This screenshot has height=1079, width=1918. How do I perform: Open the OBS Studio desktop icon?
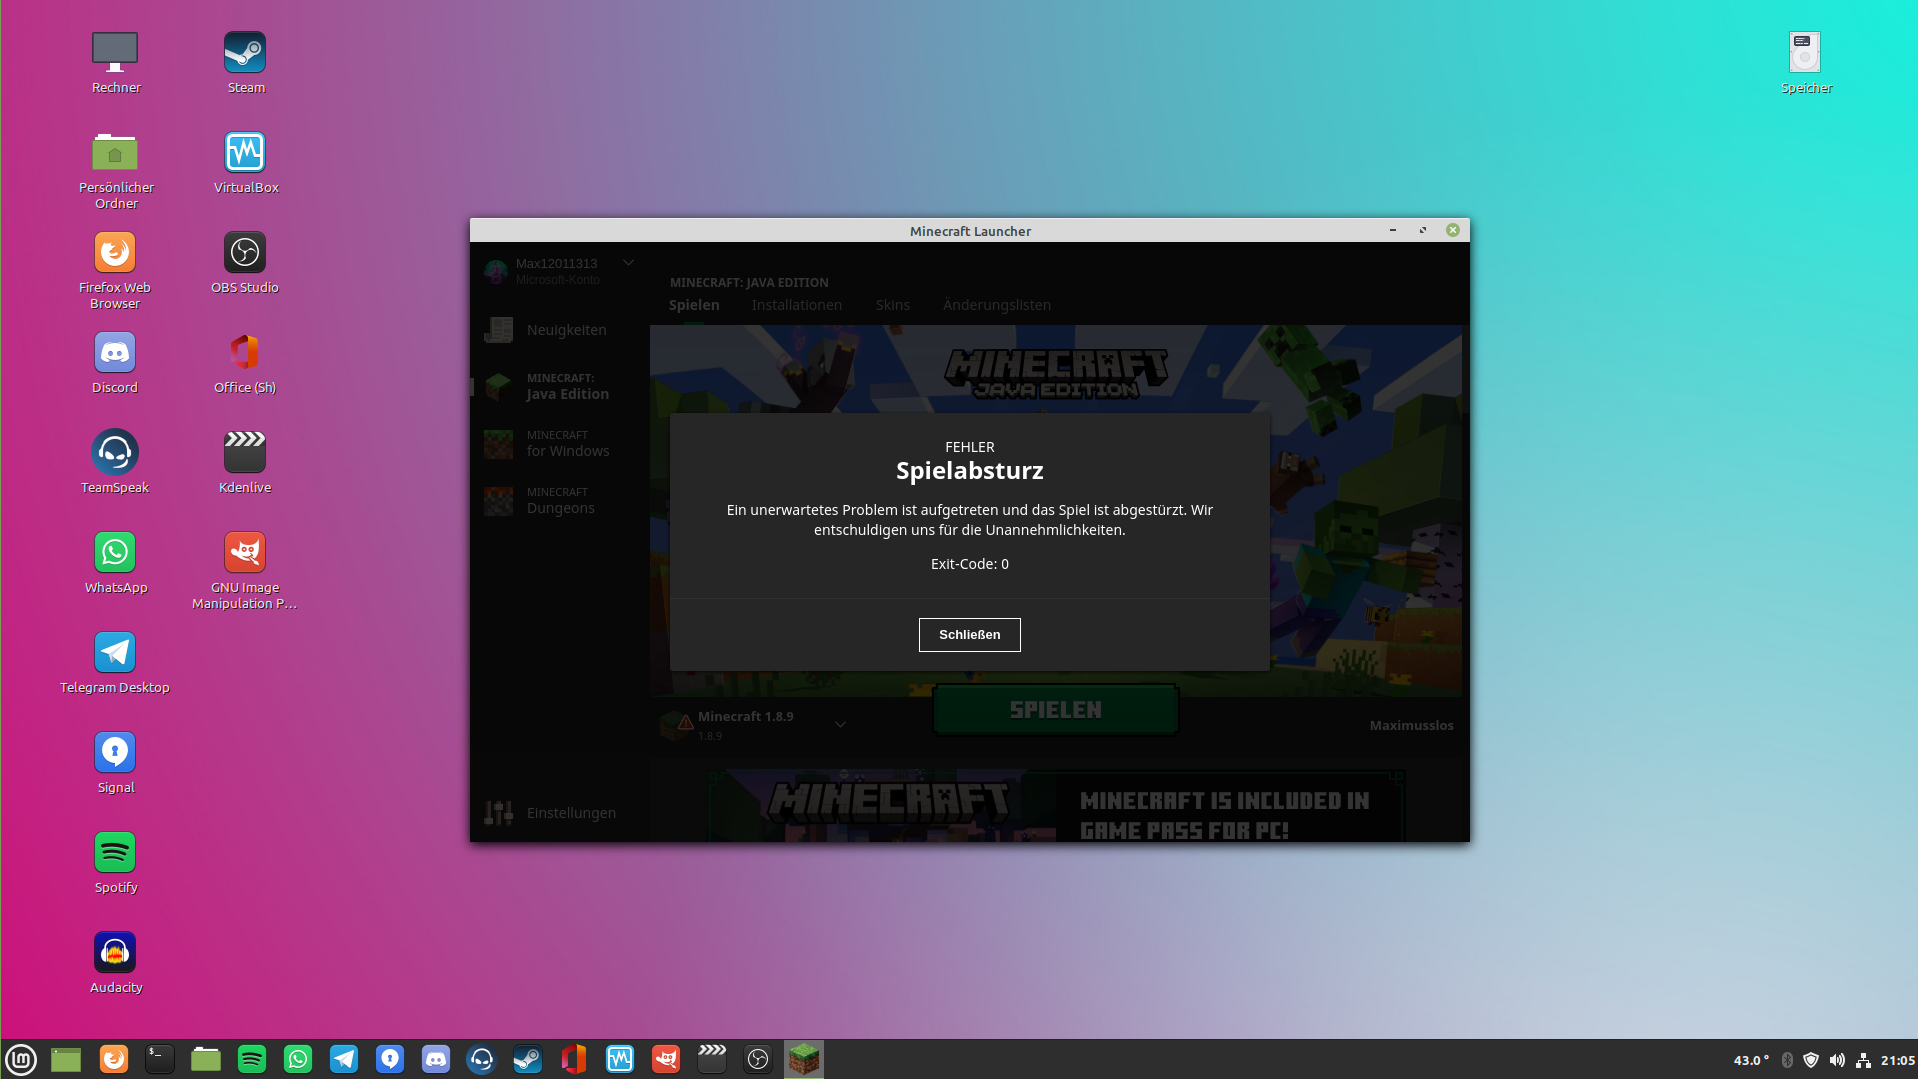pyautogui.click(x=245, y=263)
